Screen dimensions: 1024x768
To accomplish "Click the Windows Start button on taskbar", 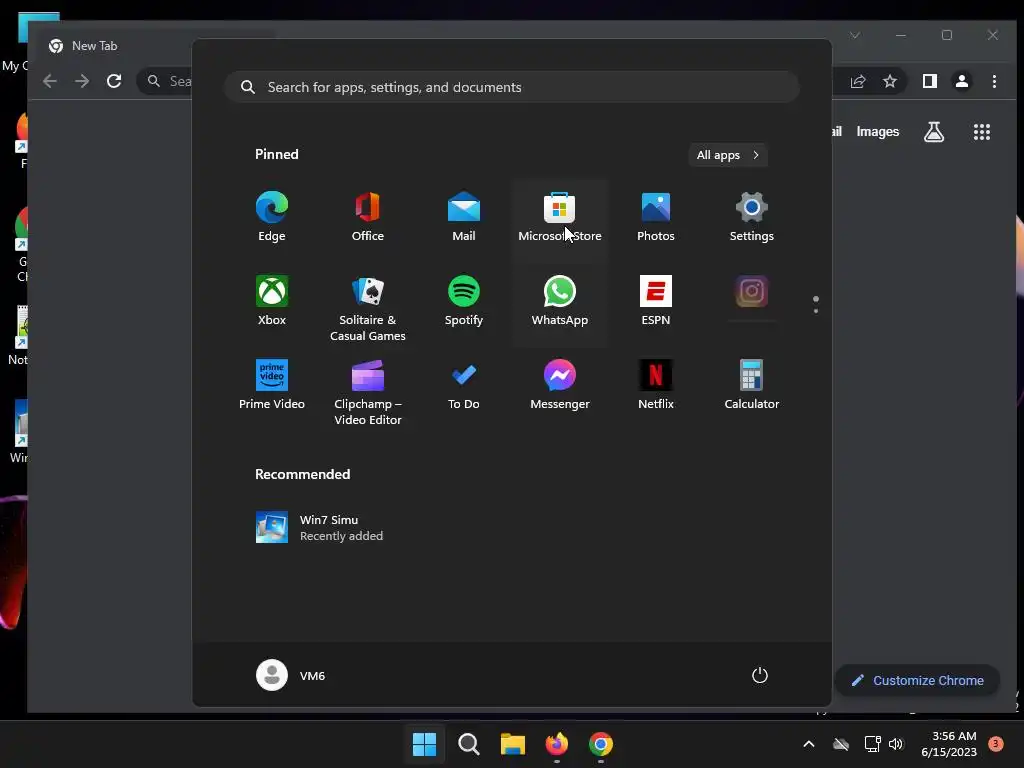I will (x=424, y=743).
